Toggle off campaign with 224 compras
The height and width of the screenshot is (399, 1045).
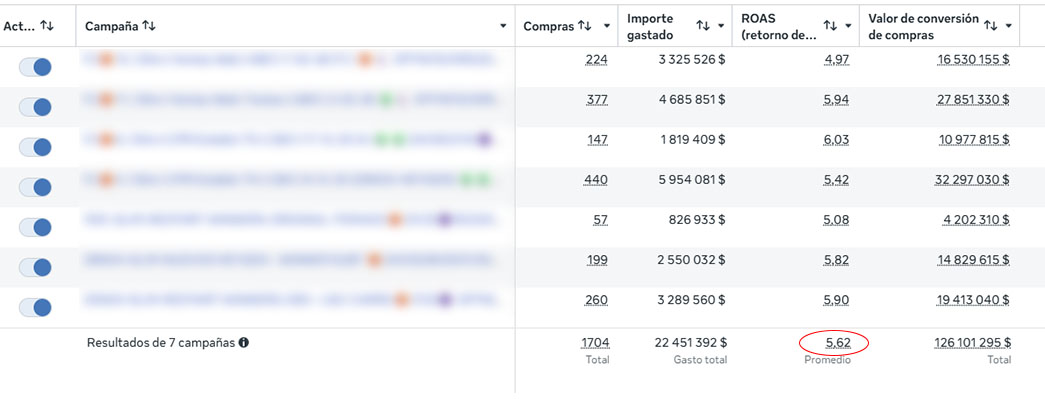[x=35, y=67]
